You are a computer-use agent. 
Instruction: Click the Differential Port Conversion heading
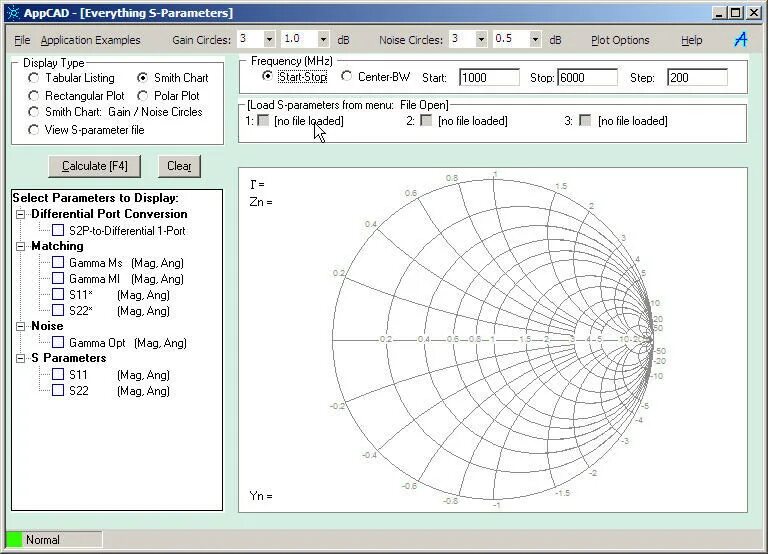[x=109, y=214]
